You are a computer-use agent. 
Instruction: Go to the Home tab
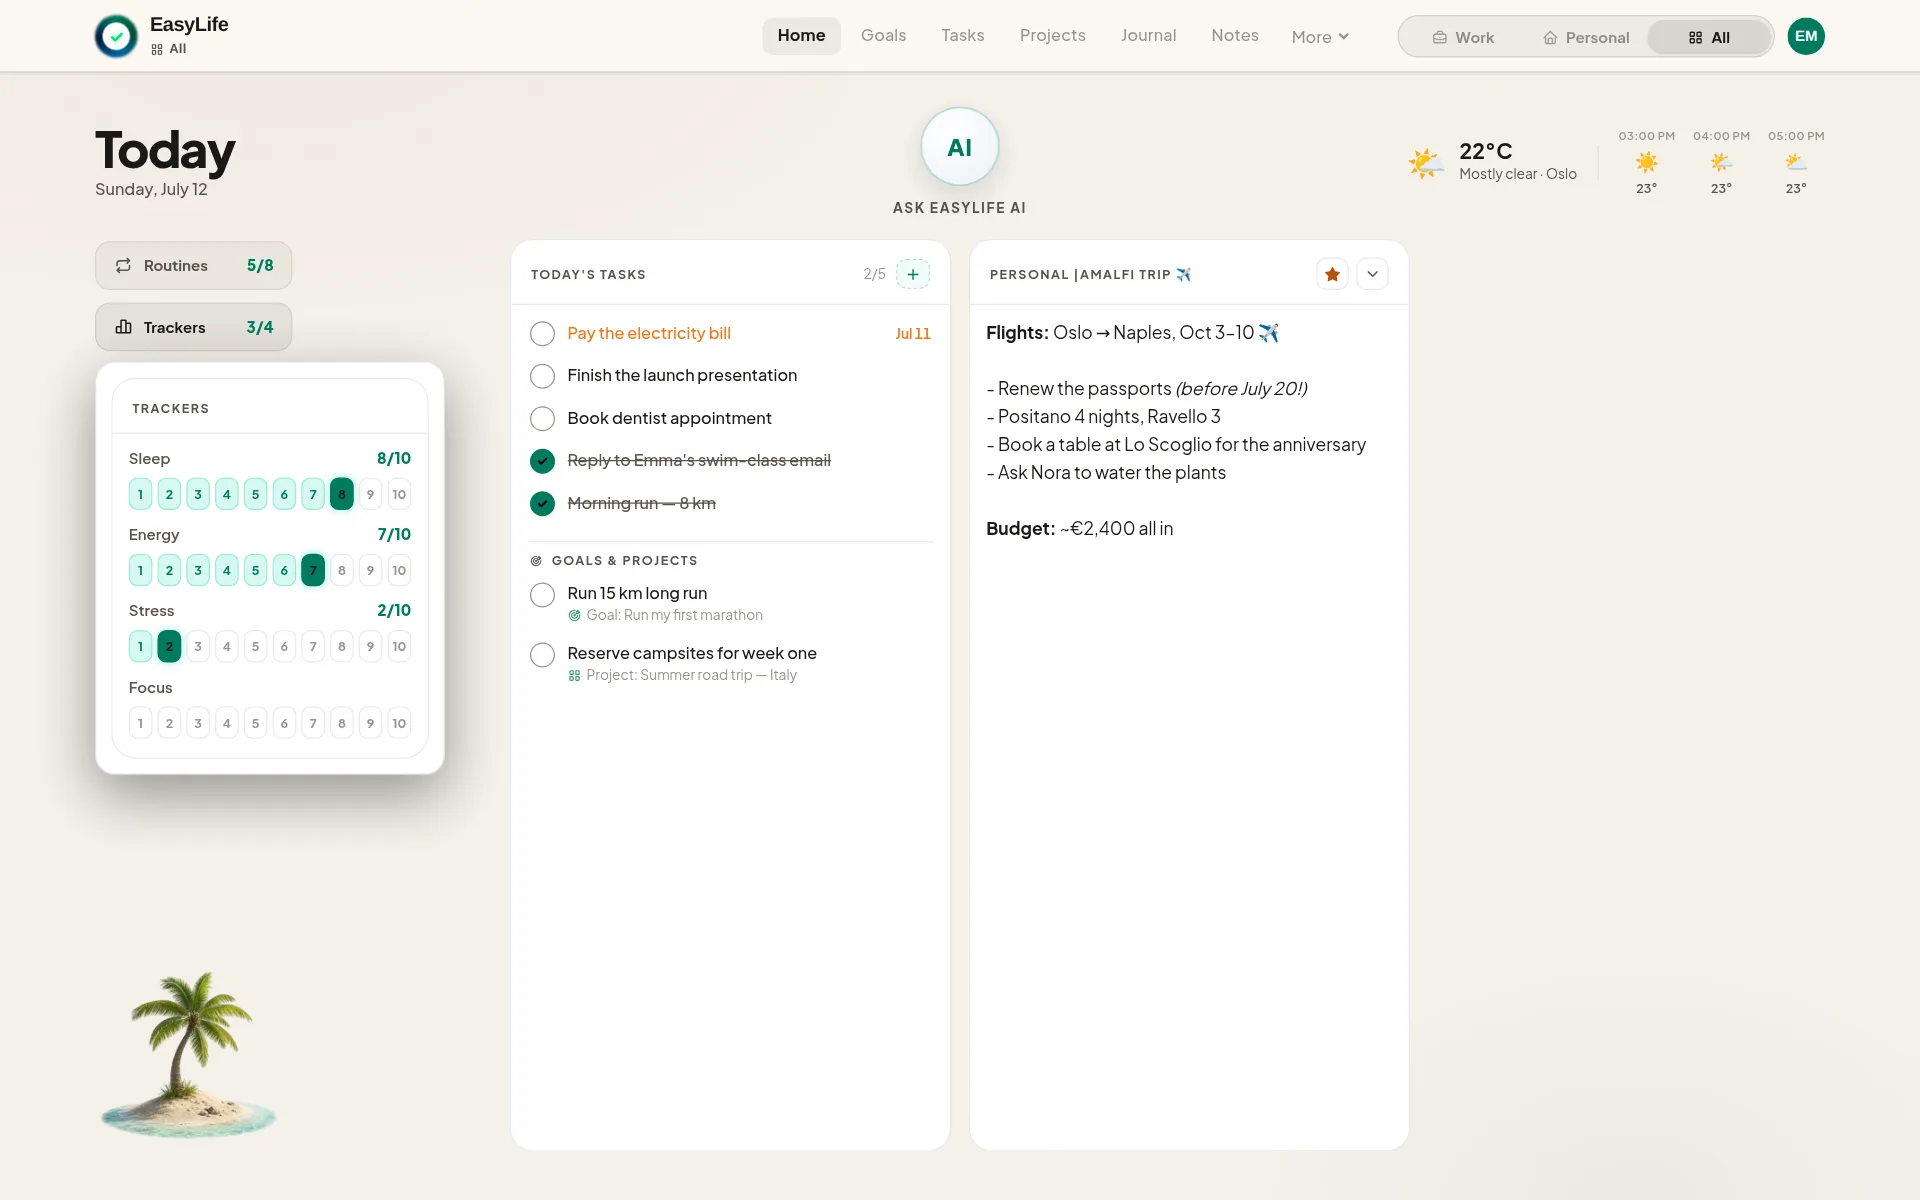pos(801,36)
